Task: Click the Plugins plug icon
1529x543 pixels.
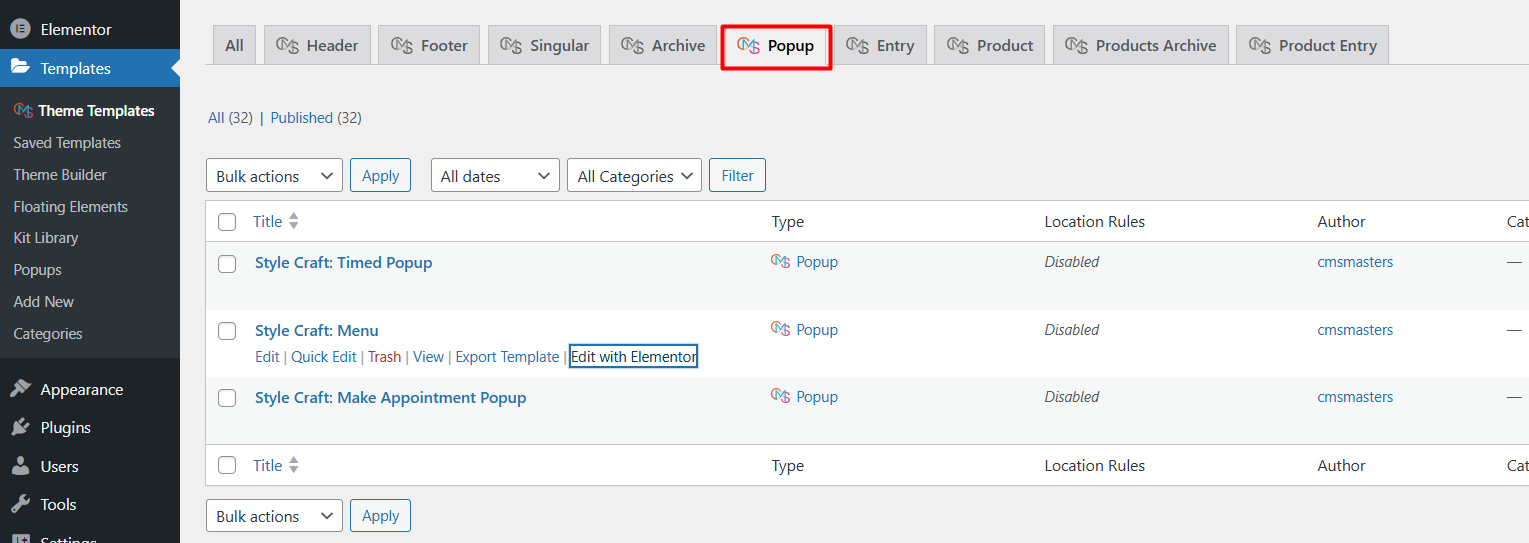Action: (20, 428)
